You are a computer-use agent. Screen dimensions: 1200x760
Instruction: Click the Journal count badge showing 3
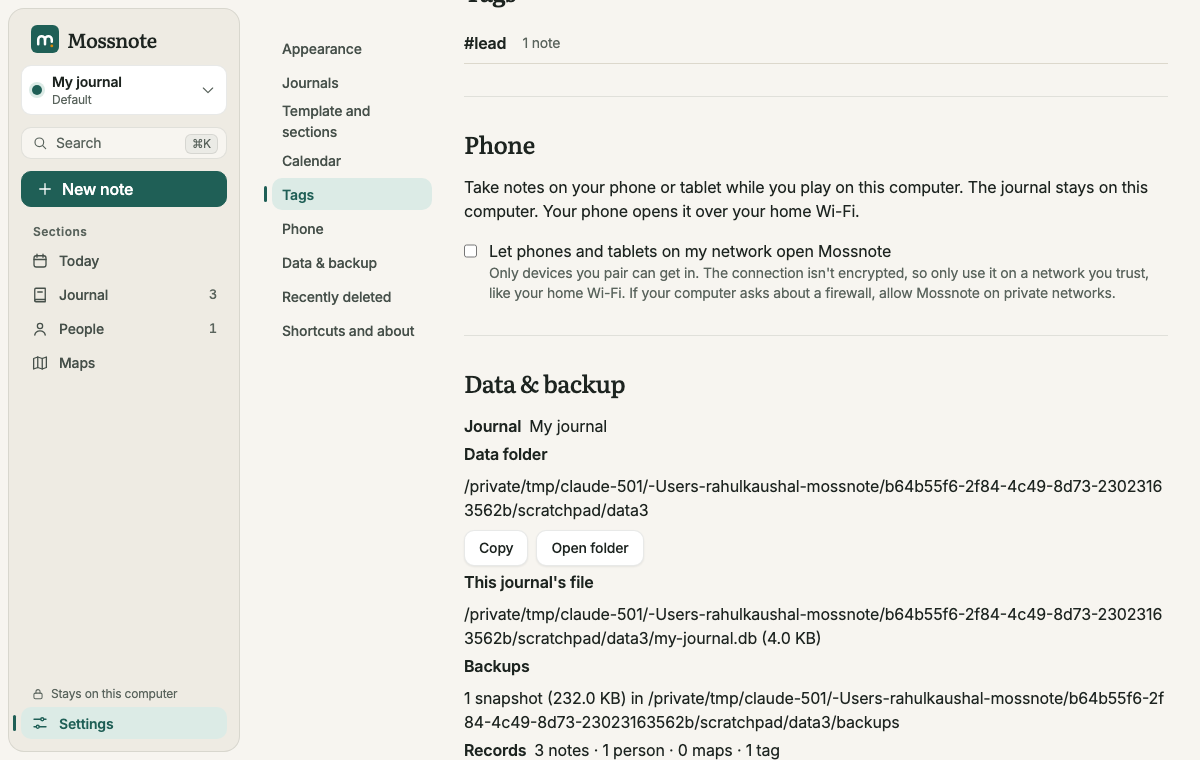click(x=212, y=295)
